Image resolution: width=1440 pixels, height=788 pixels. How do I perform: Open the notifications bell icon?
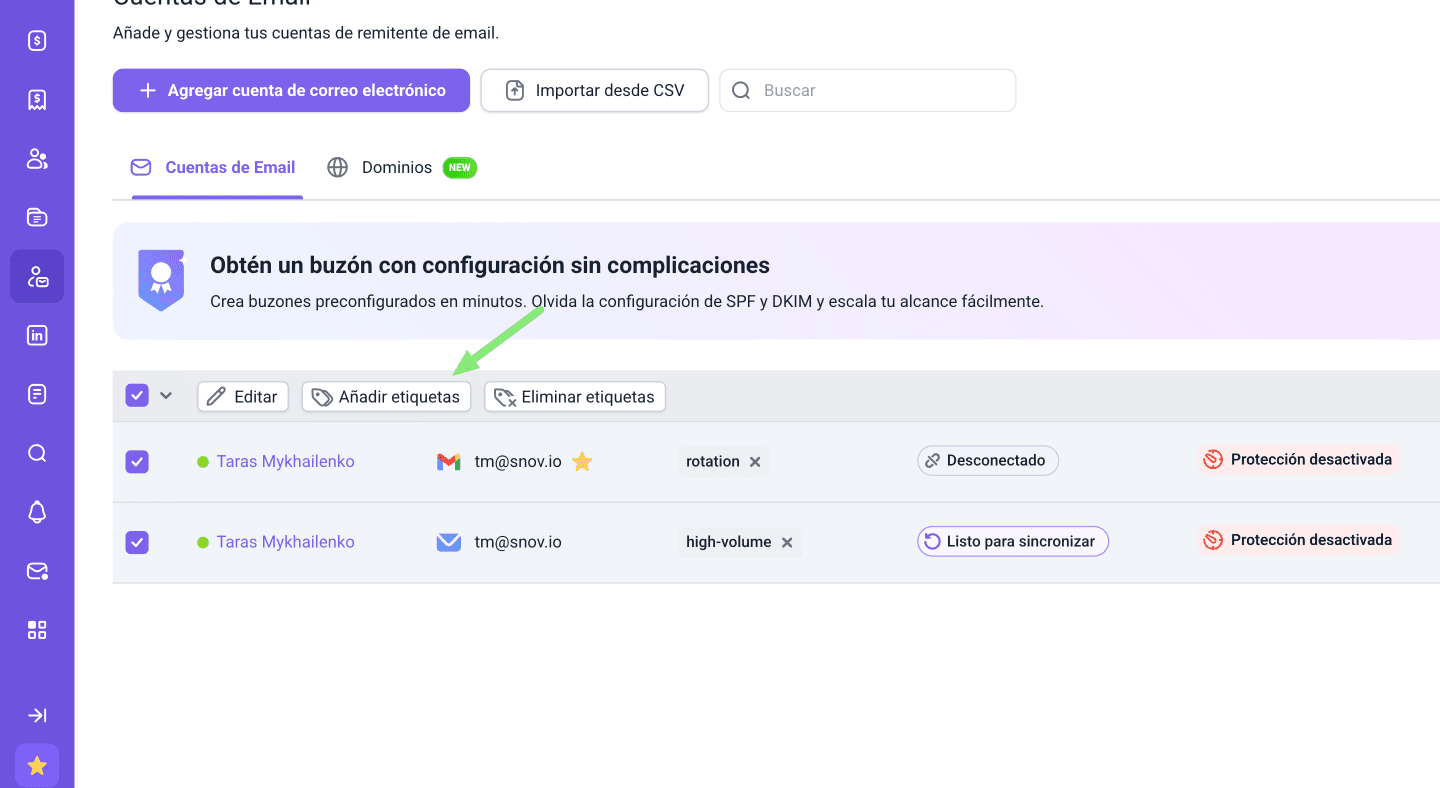click(37, 512)
